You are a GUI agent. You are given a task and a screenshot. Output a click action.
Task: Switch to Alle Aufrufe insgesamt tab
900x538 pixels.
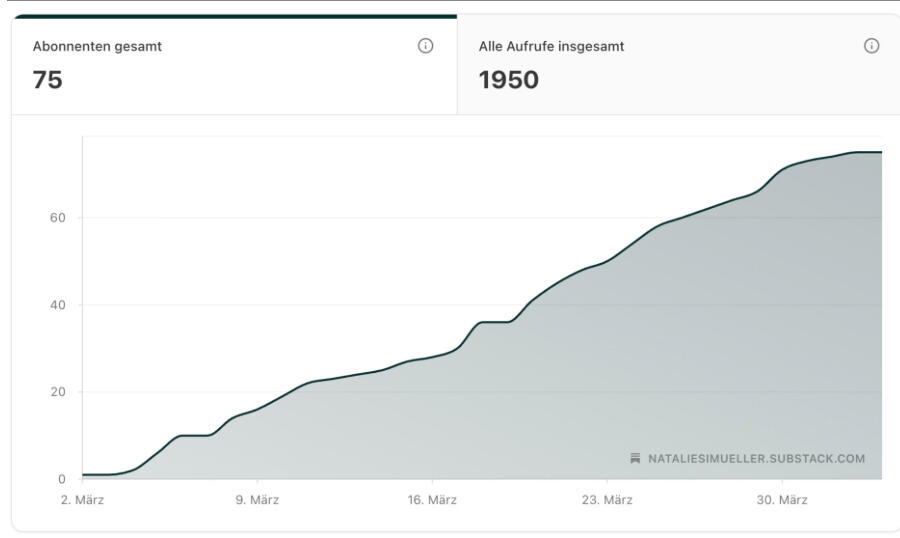678,65
